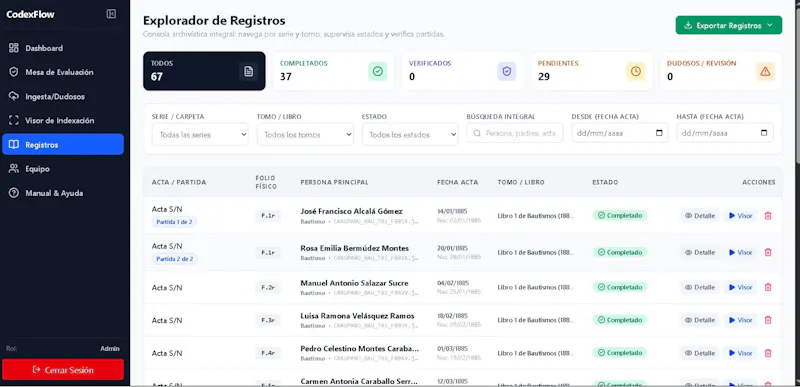
Task: Focus the Búsqueda Integral search field
Action: tap(515, 133)
